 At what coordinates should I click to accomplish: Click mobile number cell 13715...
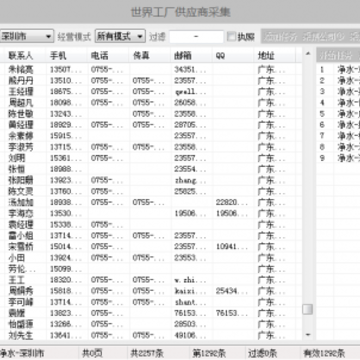coord(66,147)
